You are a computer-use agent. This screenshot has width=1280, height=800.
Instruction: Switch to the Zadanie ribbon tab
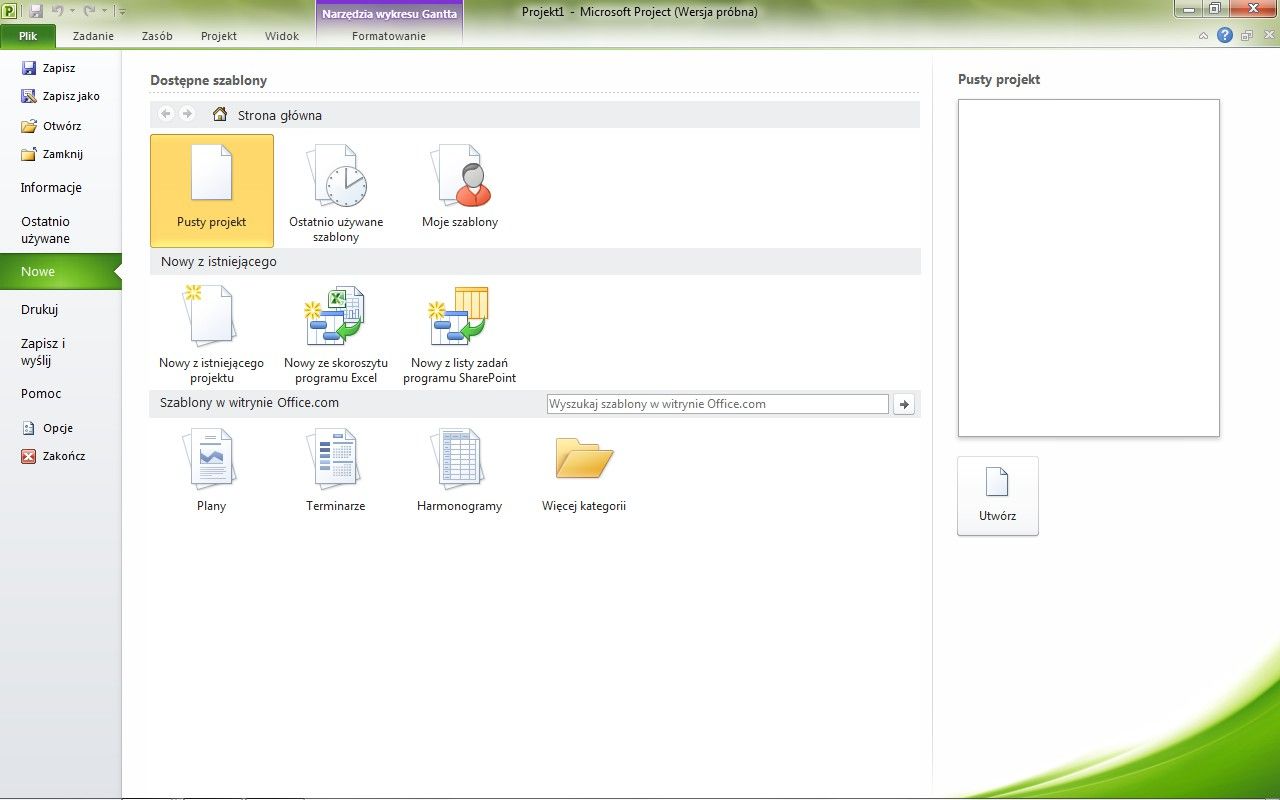[93, 36]
